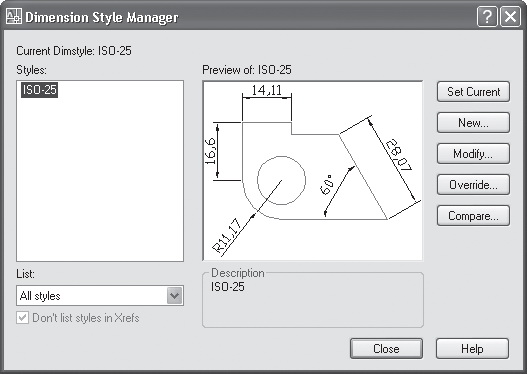Click the R11,17 radius label in preview
Image resolution: width=527 pixels, height=374 pixels.
click(x=227, y=236)
